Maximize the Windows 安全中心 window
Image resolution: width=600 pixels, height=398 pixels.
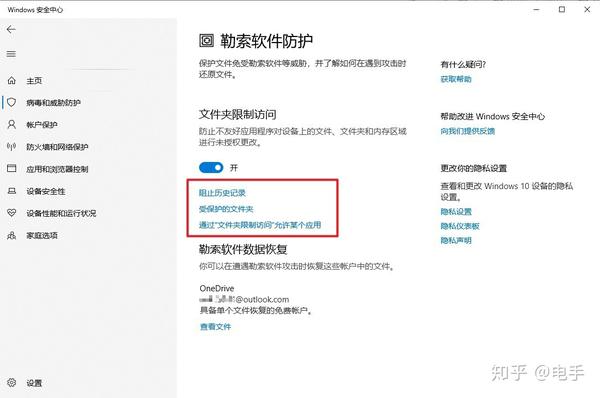(x=562, y=10)
